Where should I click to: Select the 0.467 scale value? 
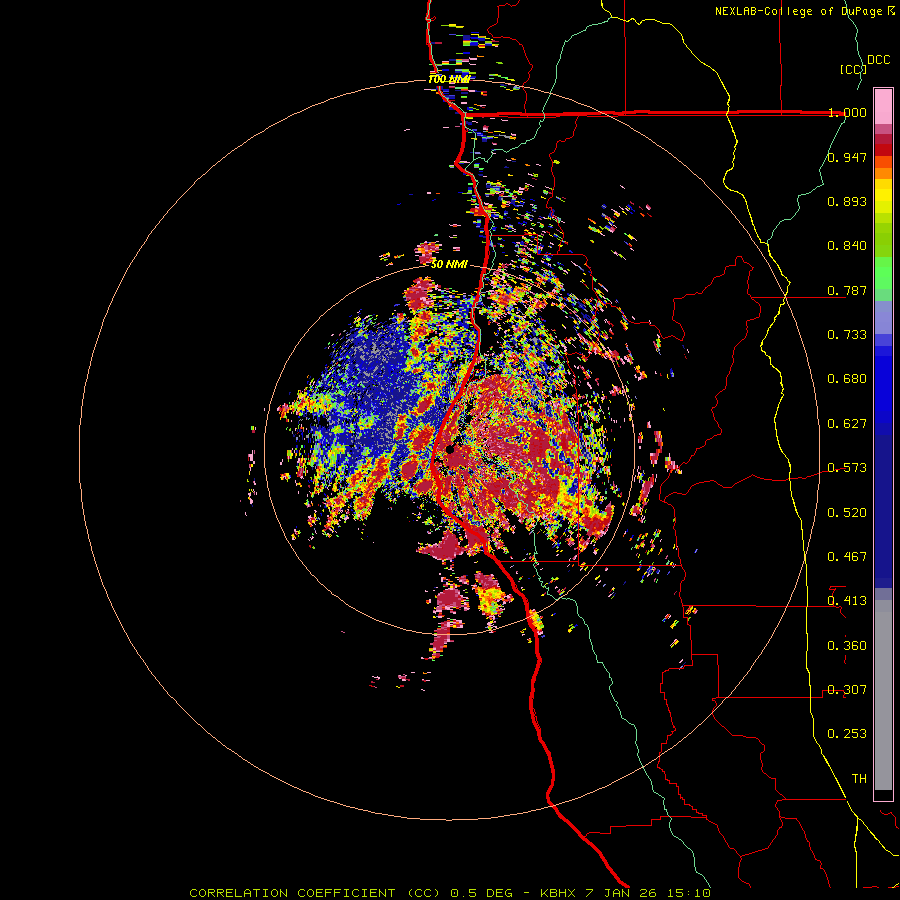pos(847,557)
